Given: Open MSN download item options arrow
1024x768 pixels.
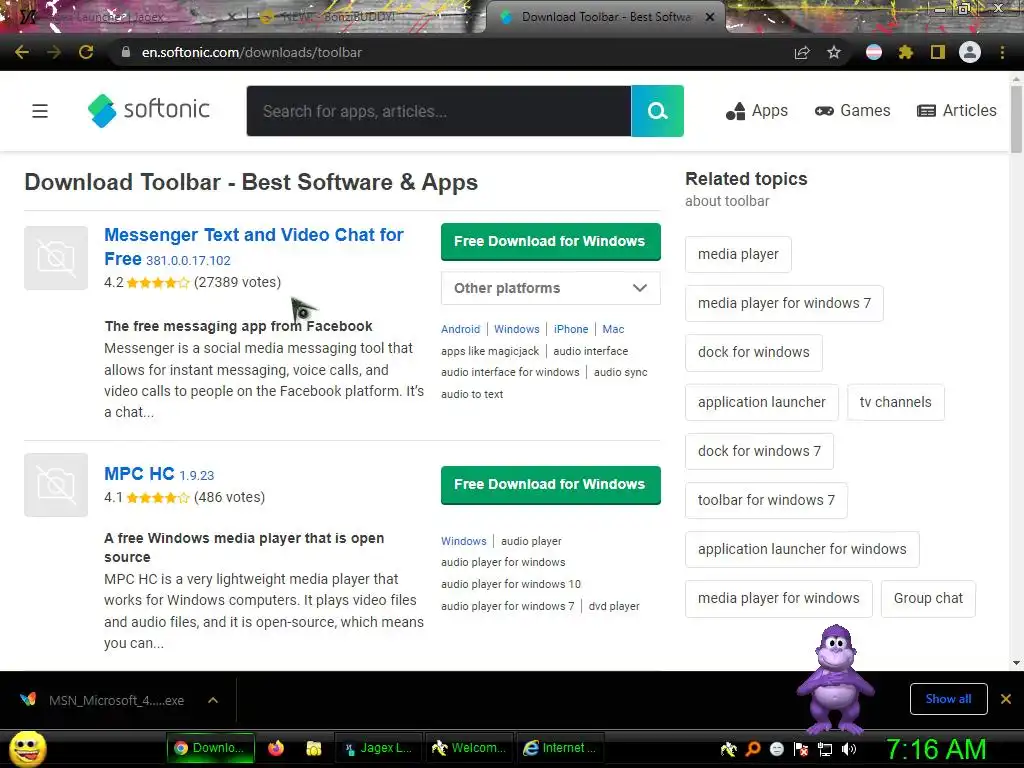Looking at the screenshot, I should (213, 700).
